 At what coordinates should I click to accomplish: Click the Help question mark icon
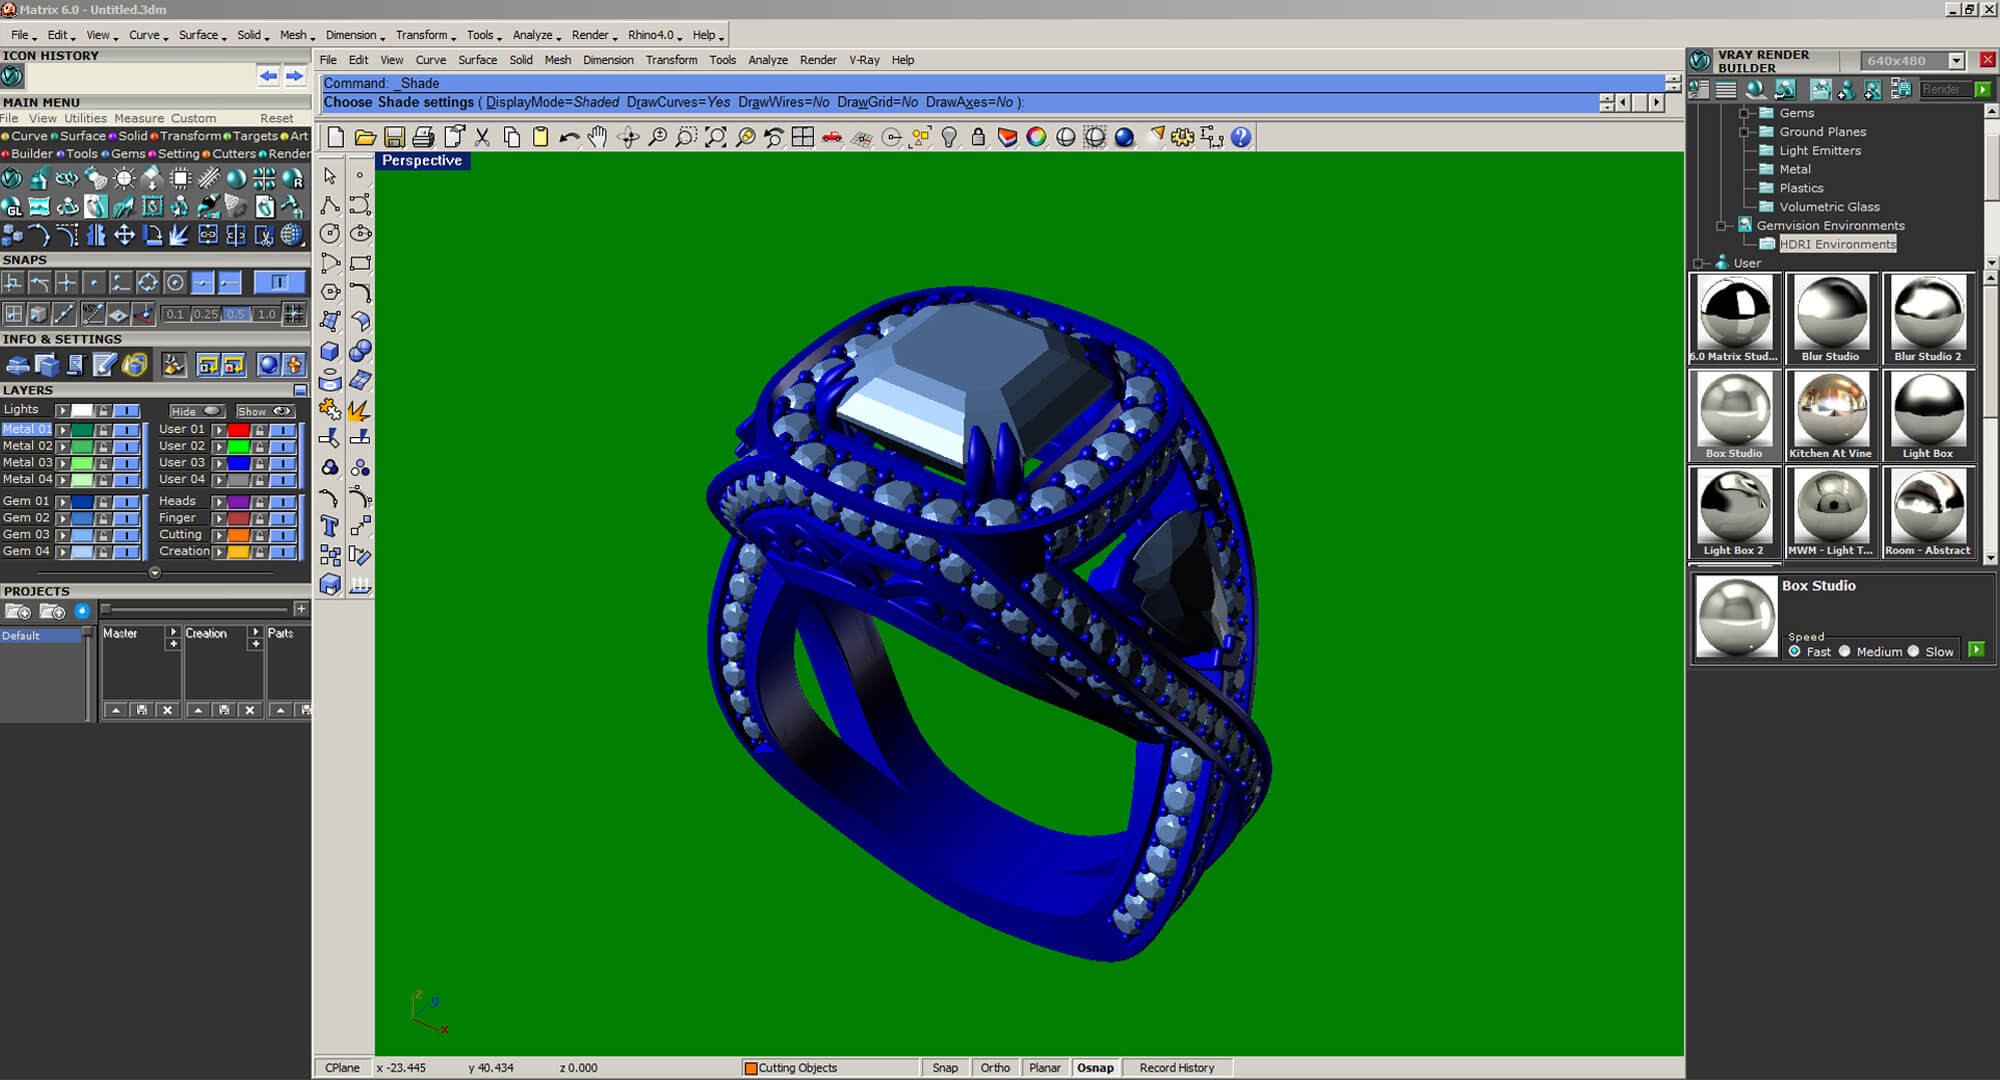pos(1243,137)
